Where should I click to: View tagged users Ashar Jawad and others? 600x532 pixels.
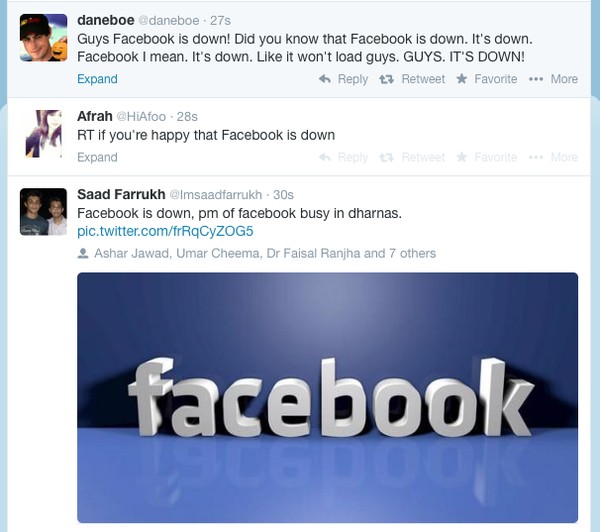(x=265, y=253)
